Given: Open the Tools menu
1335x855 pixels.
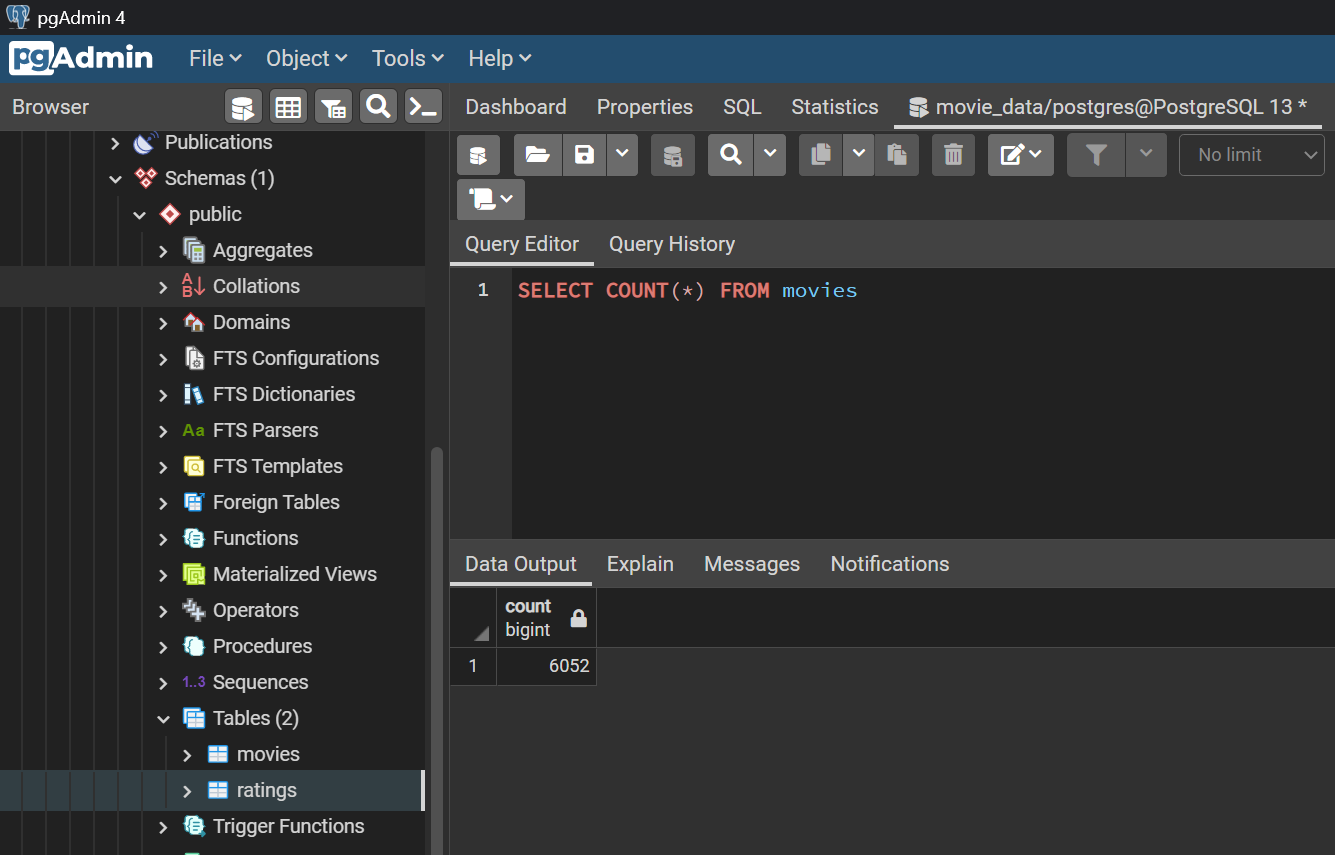Looking at the screenshot, I should [408, 58].
